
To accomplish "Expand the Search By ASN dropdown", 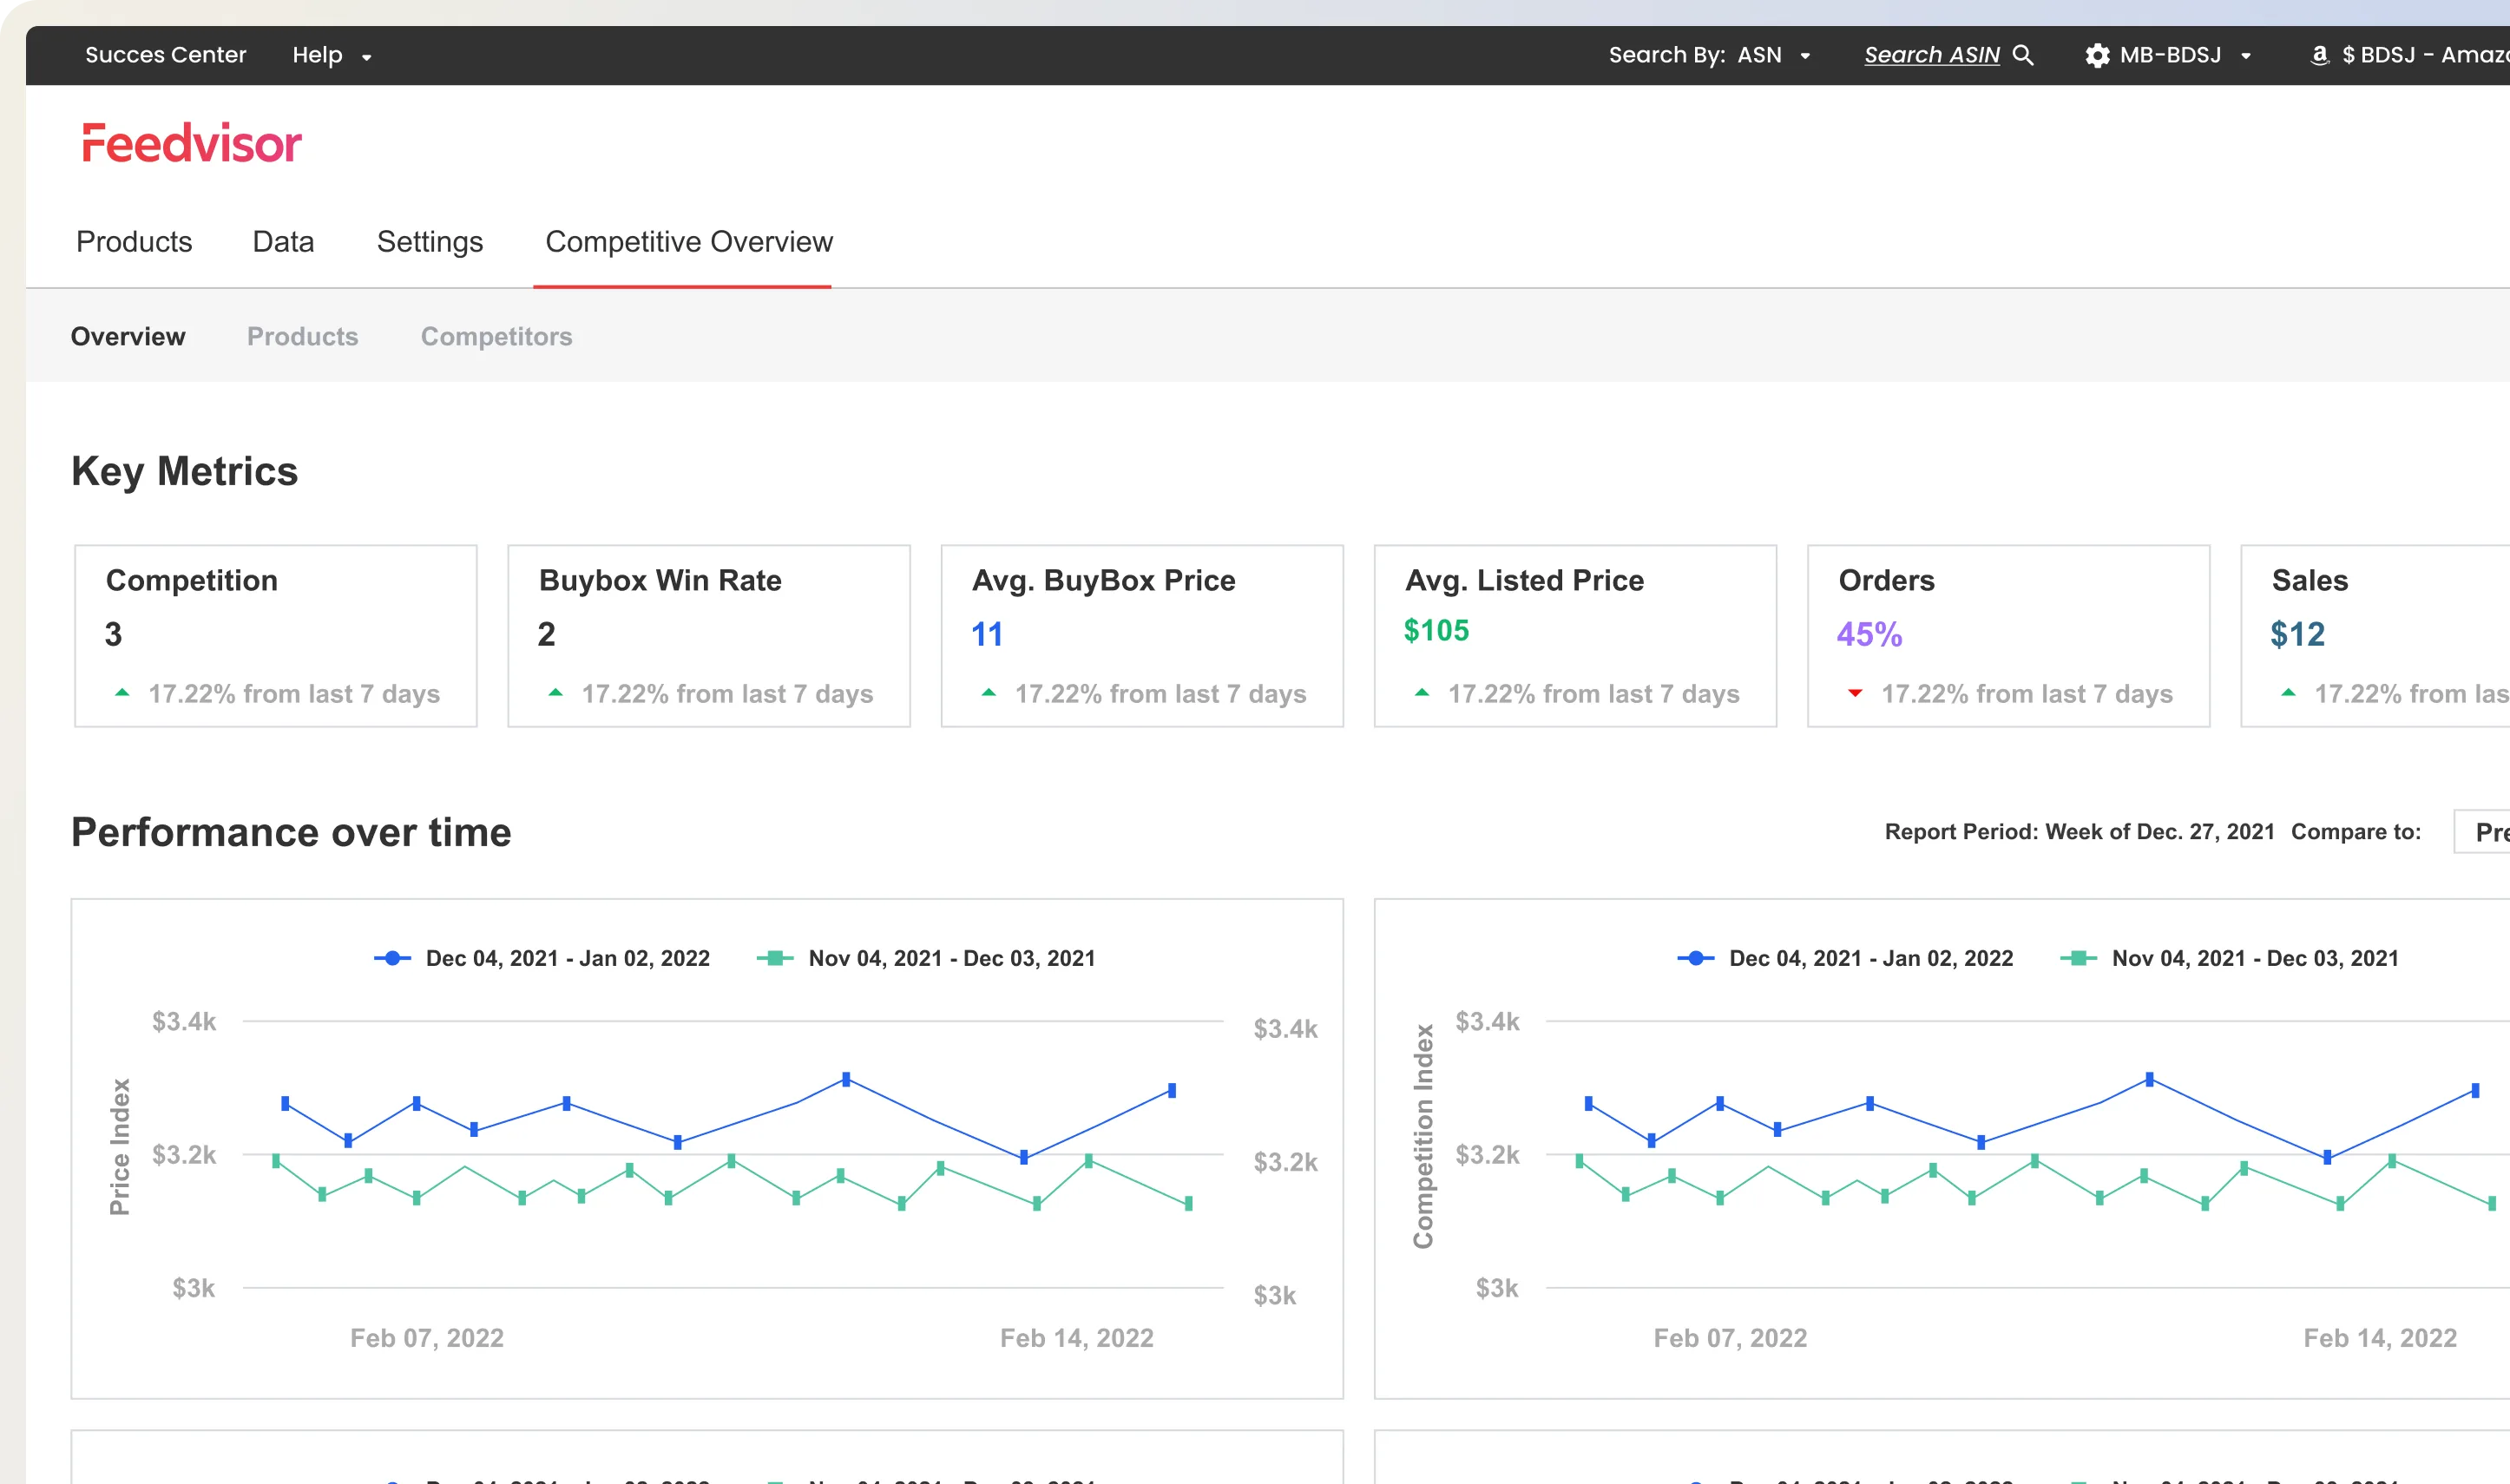I will click(1709, 55).
